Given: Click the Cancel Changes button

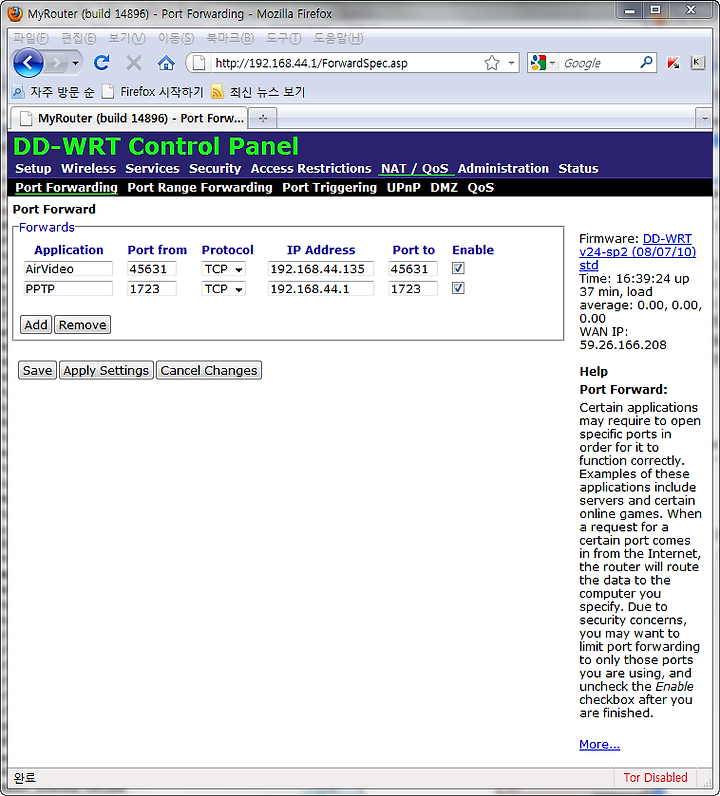Looking at the screenshot, I should pos(209,371).
